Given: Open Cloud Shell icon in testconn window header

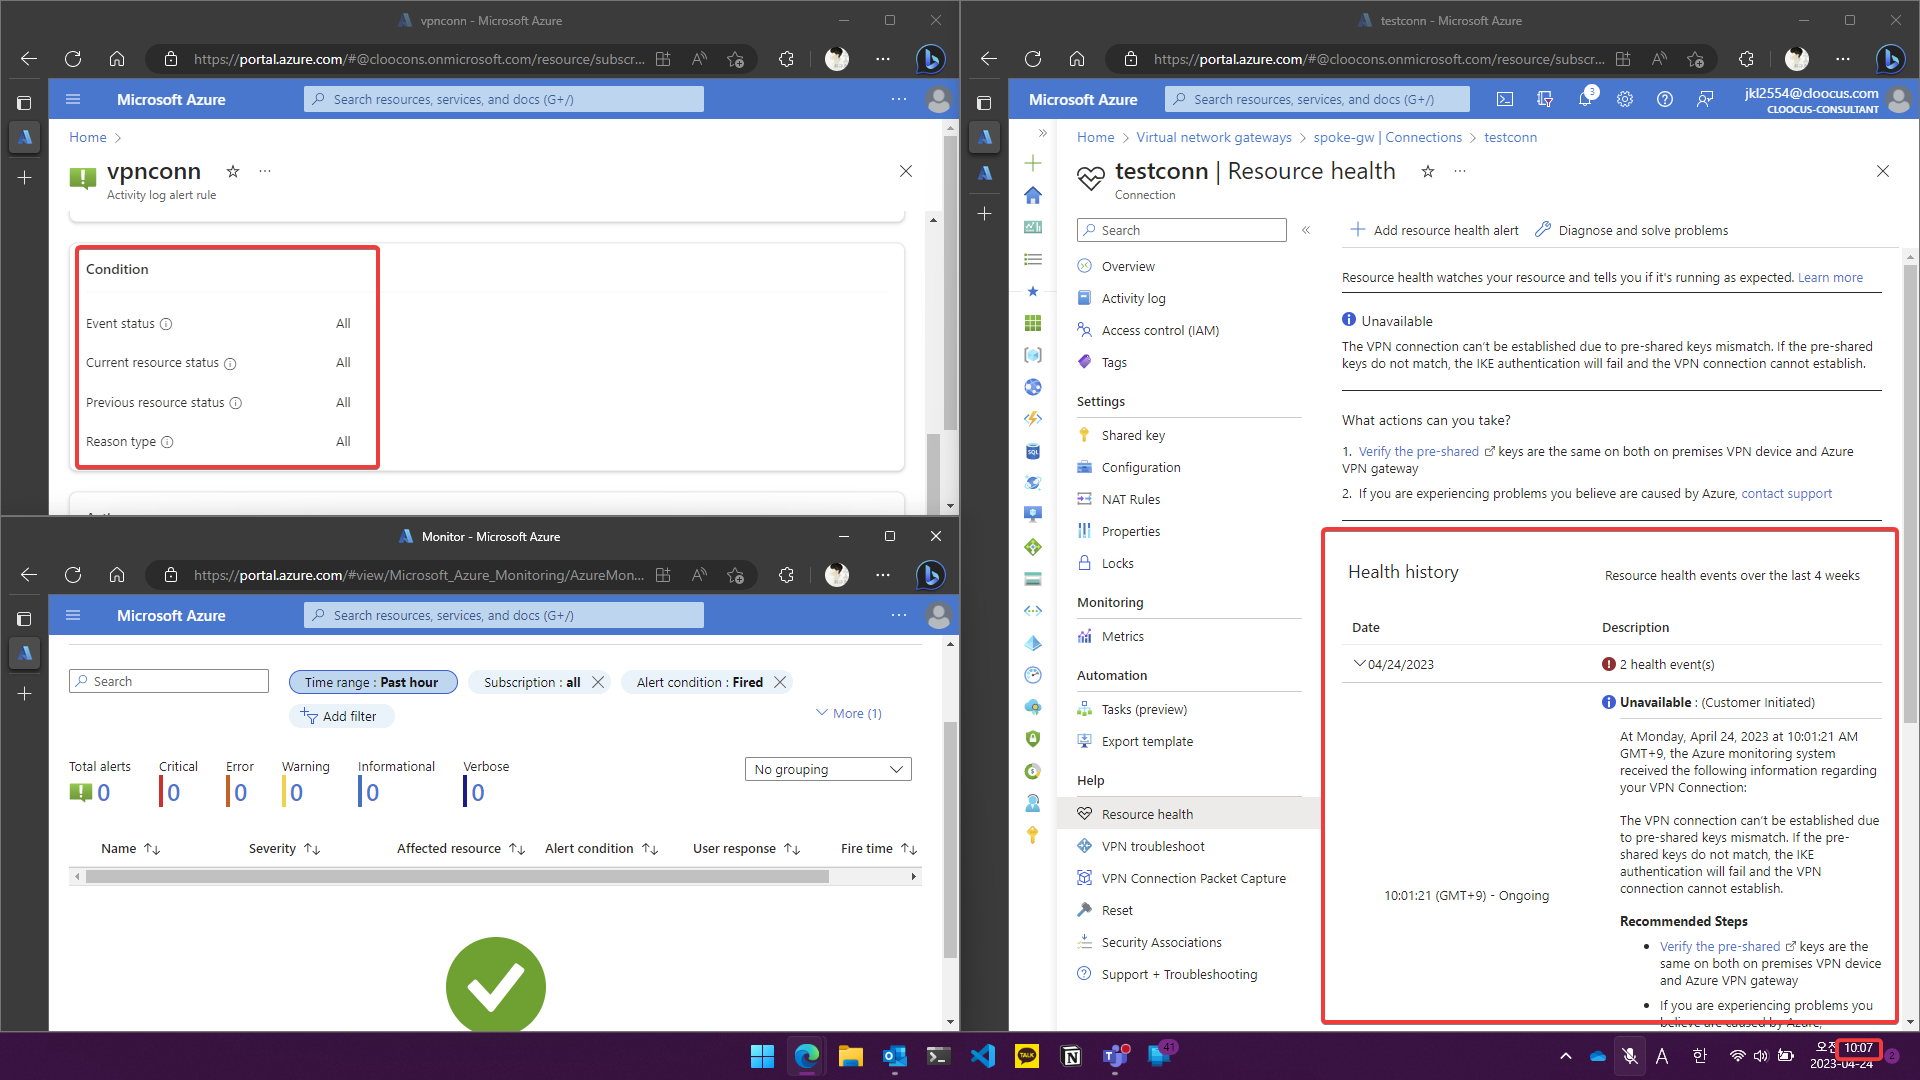Looking at the screenshot, I should 1505,99.
